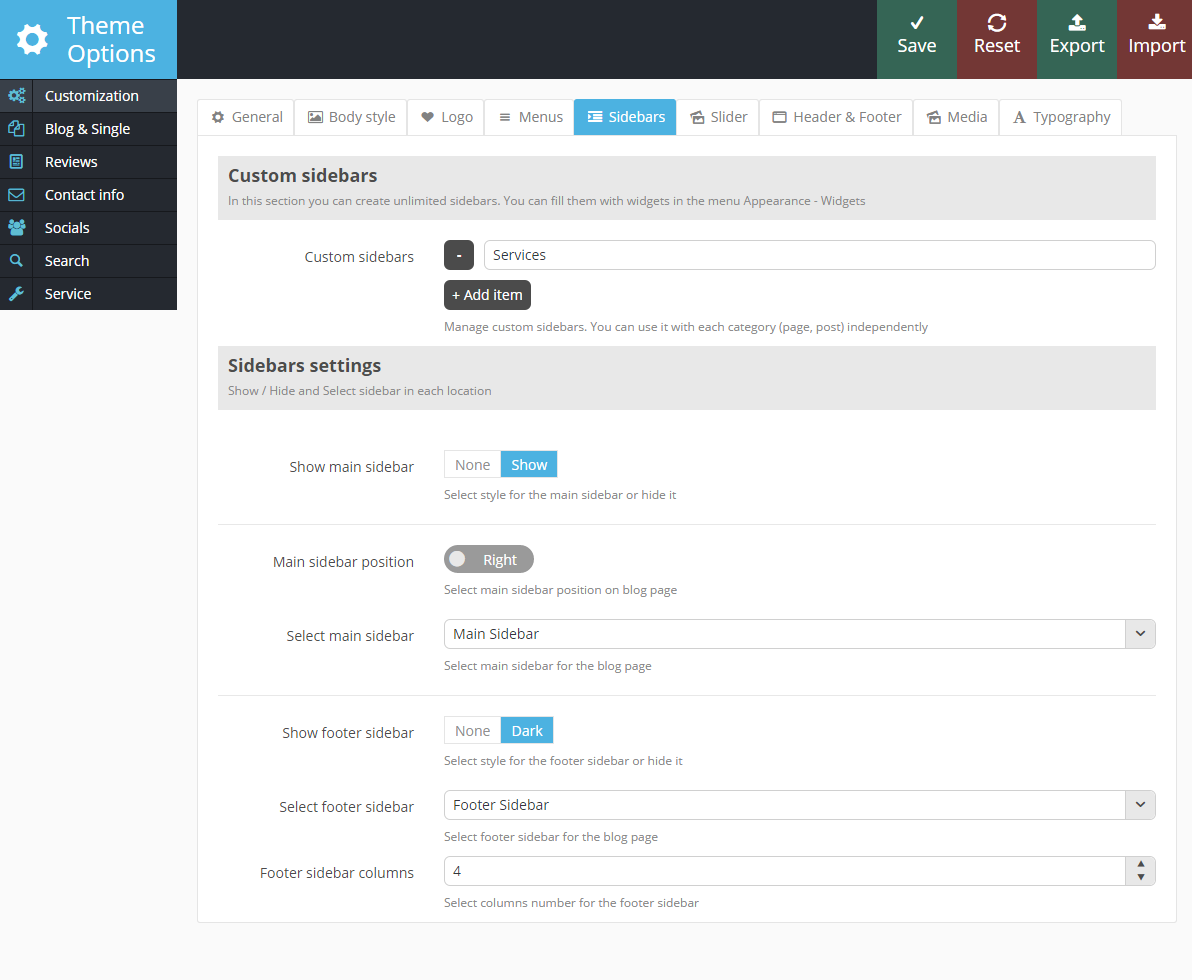Click the Contact info envelope icon
The width and height of the screenshot is (1192, 980).
(x=16, y=195)
